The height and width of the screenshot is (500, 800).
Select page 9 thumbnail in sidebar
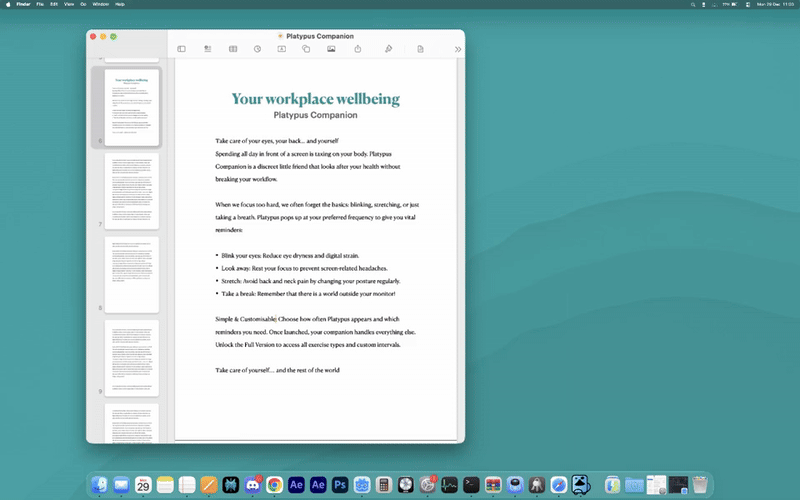pos(132,358)
